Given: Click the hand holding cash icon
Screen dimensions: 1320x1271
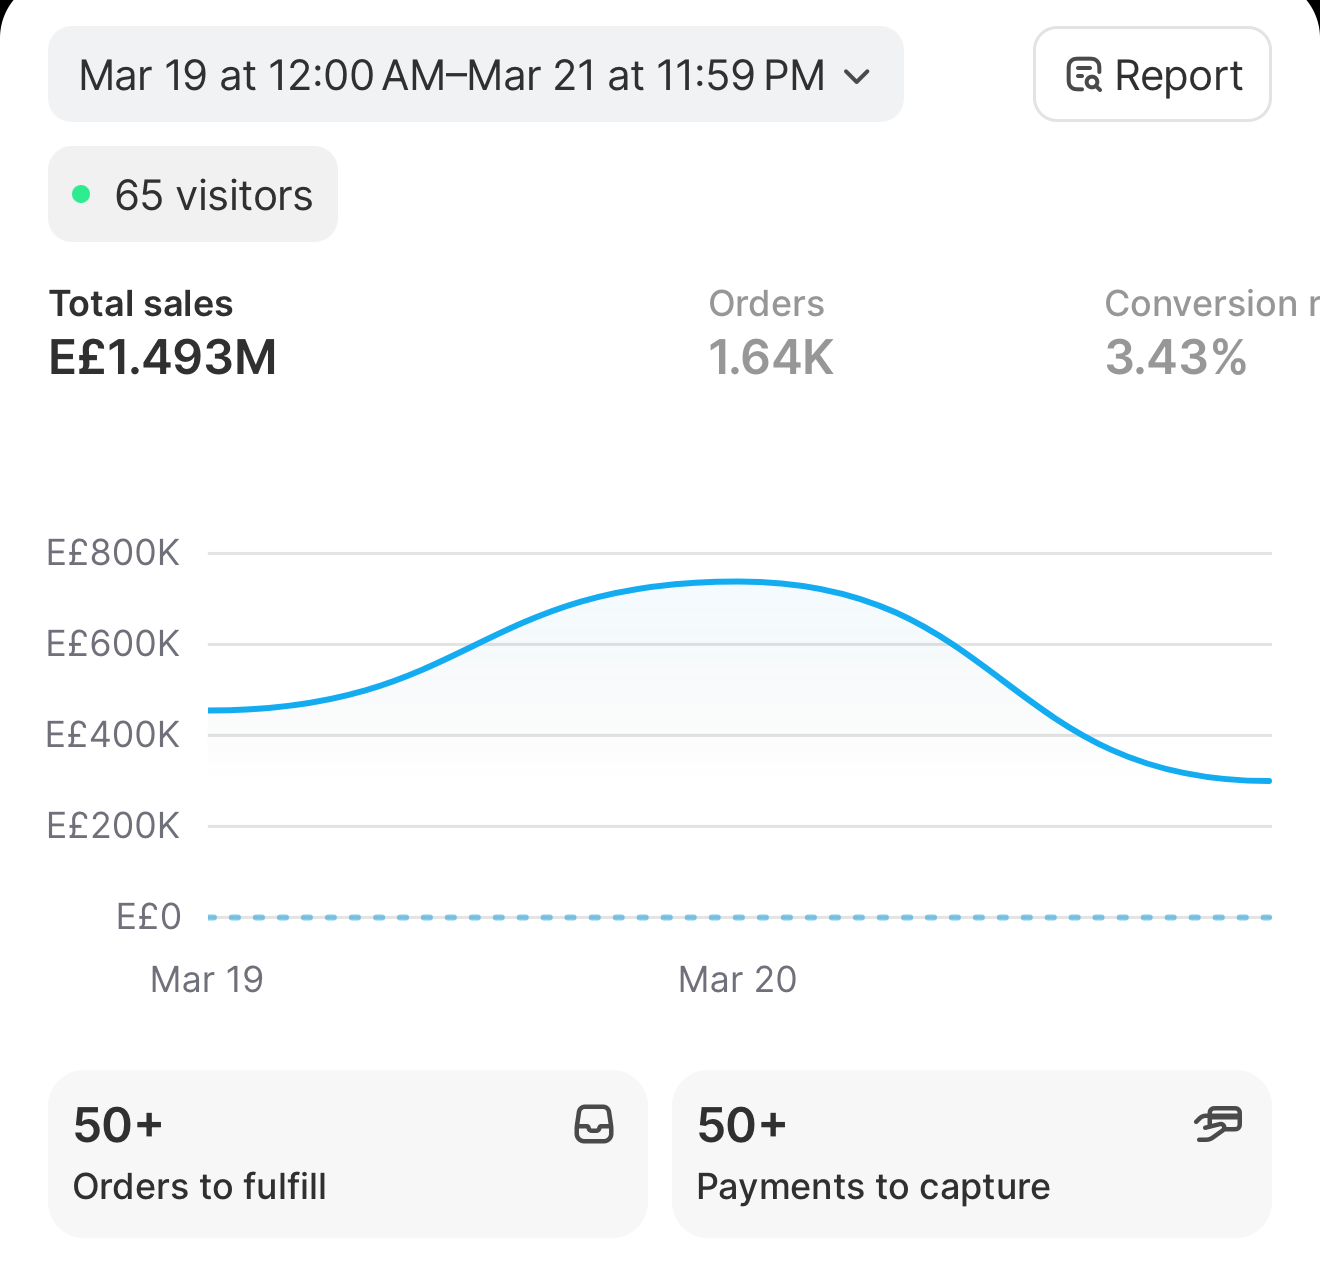Looking at the screenshot, I should pos(1218,1124).
